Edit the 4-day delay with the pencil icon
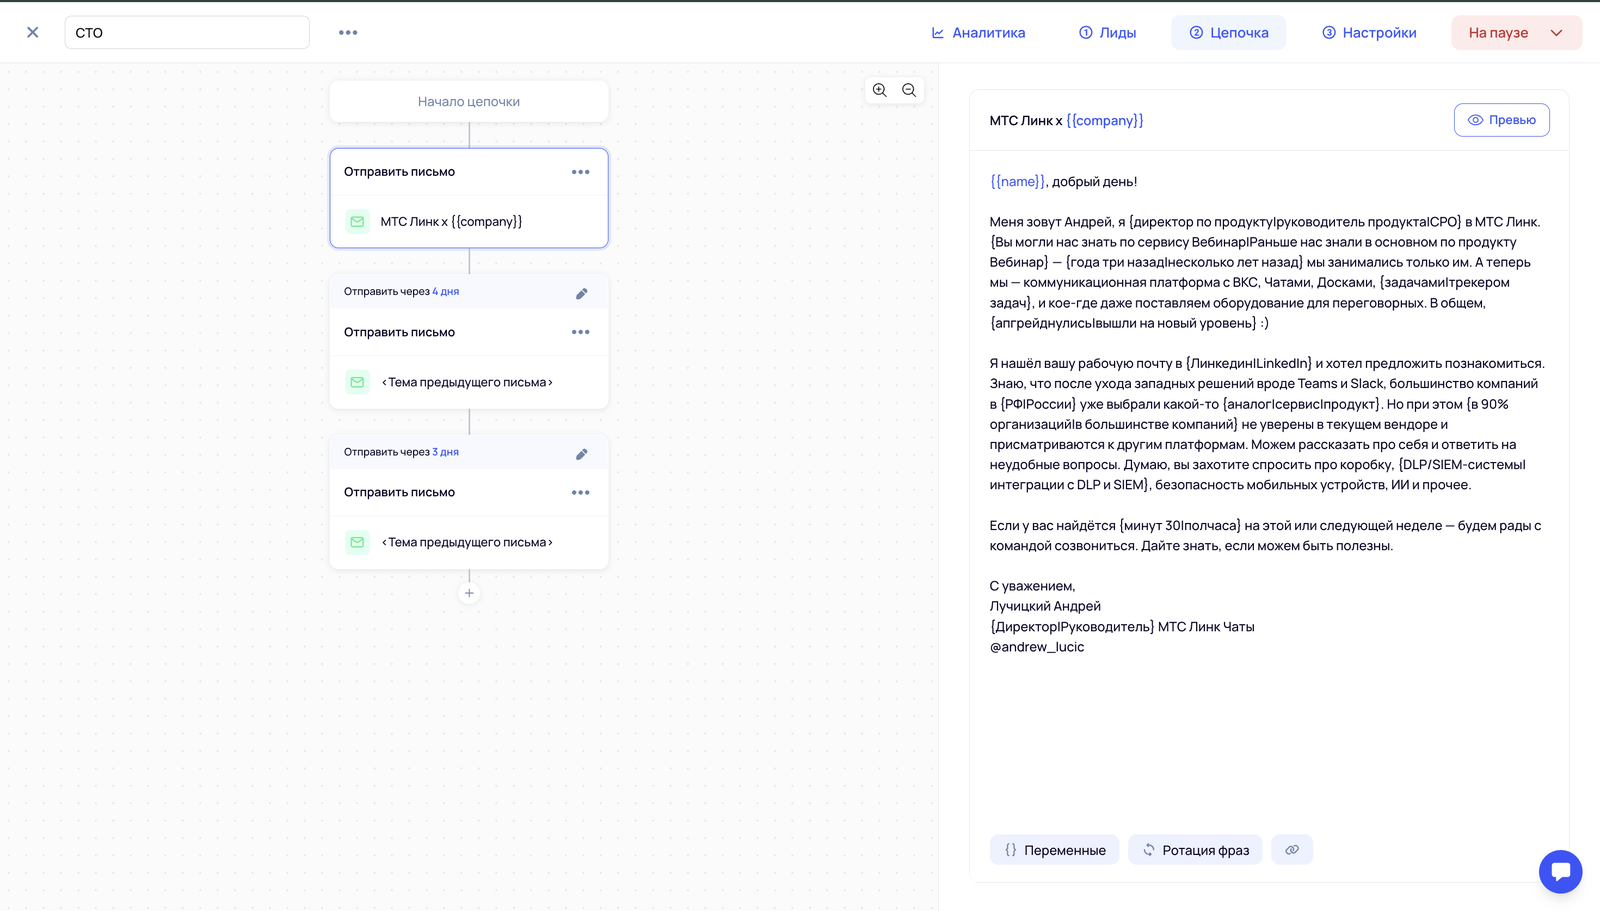The image size is (1600, 911). point(582,293)
